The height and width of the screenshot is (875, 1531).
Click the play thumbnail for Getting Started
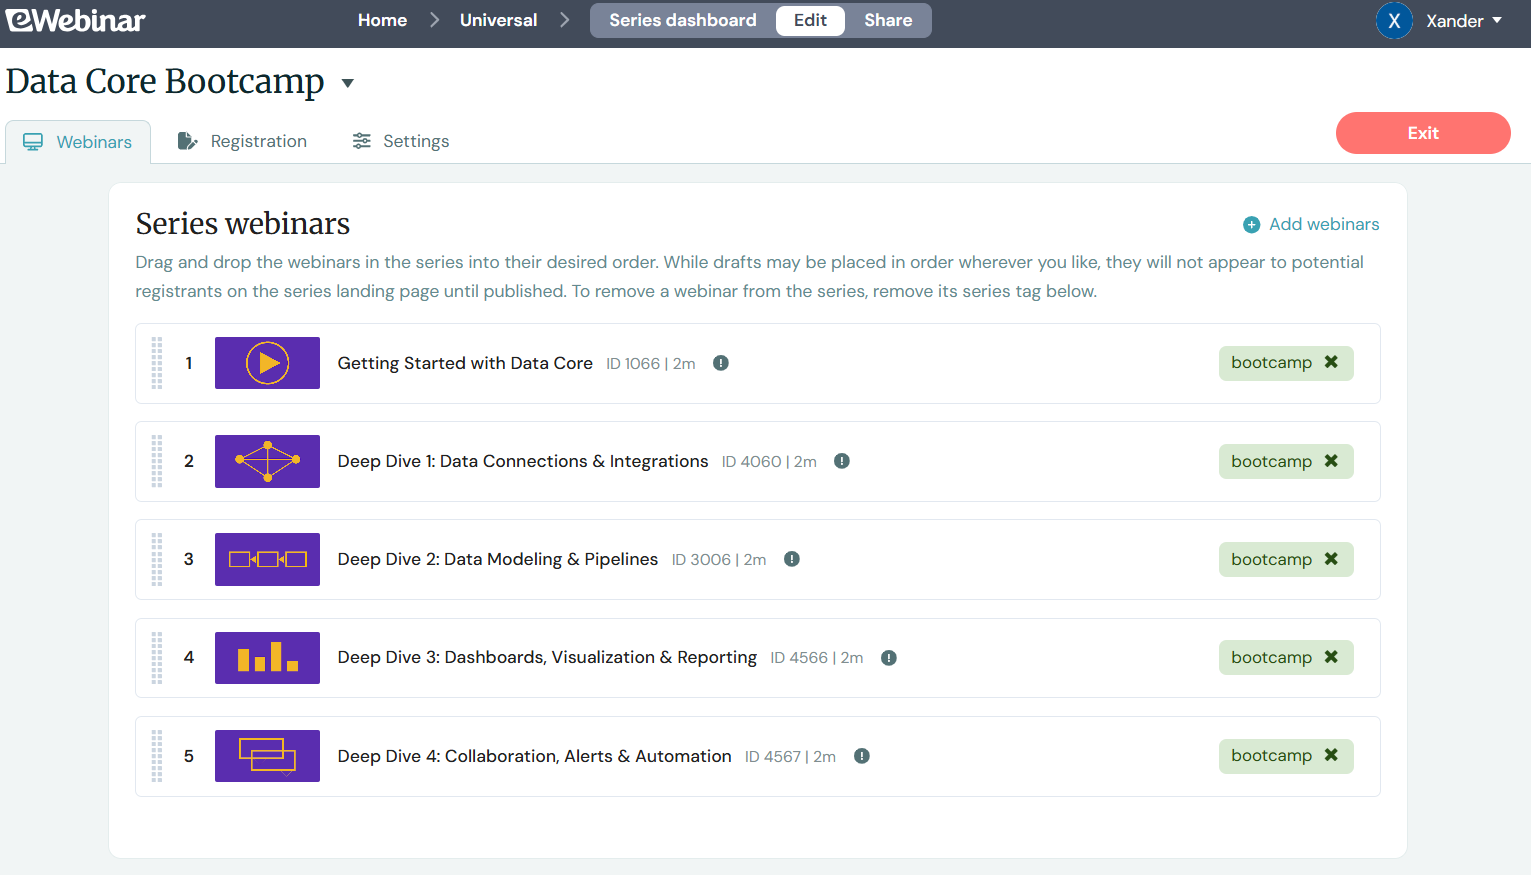coord(267,363)
